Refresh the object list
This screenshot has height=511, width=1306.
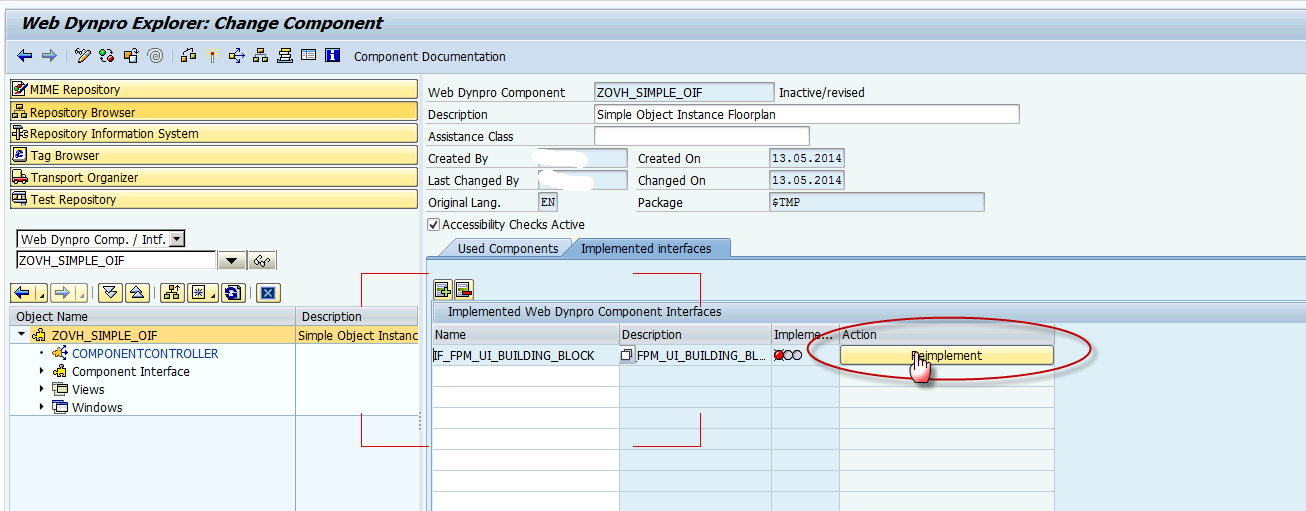(x=232, y=293)
